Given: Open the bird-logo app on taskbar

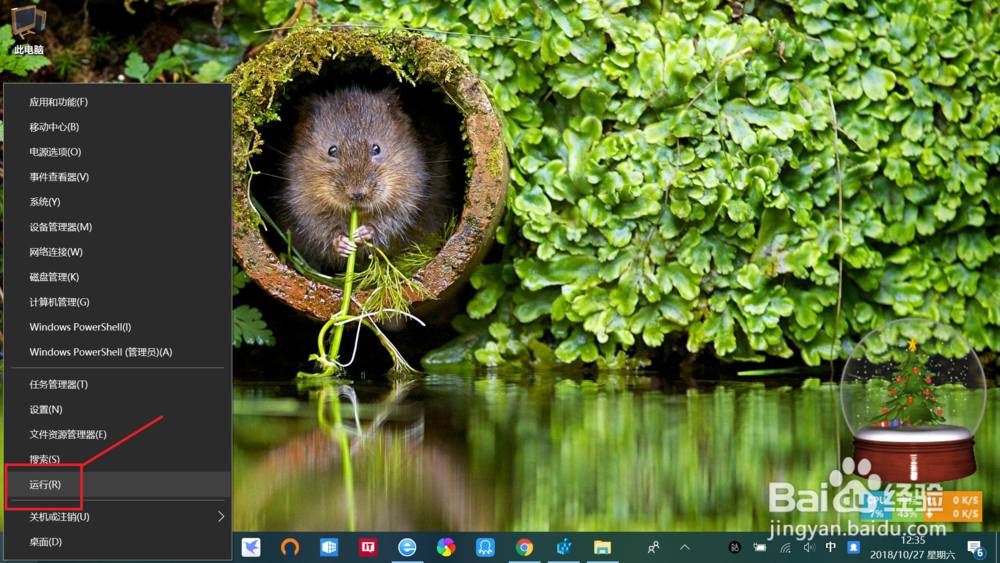Looking at the screenshot, I should [x=251, y=547].
